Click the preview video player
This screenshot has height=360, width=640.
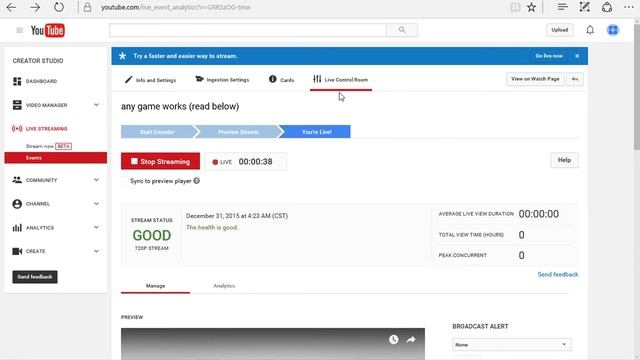pyautogui.click(x=273, y=344)
